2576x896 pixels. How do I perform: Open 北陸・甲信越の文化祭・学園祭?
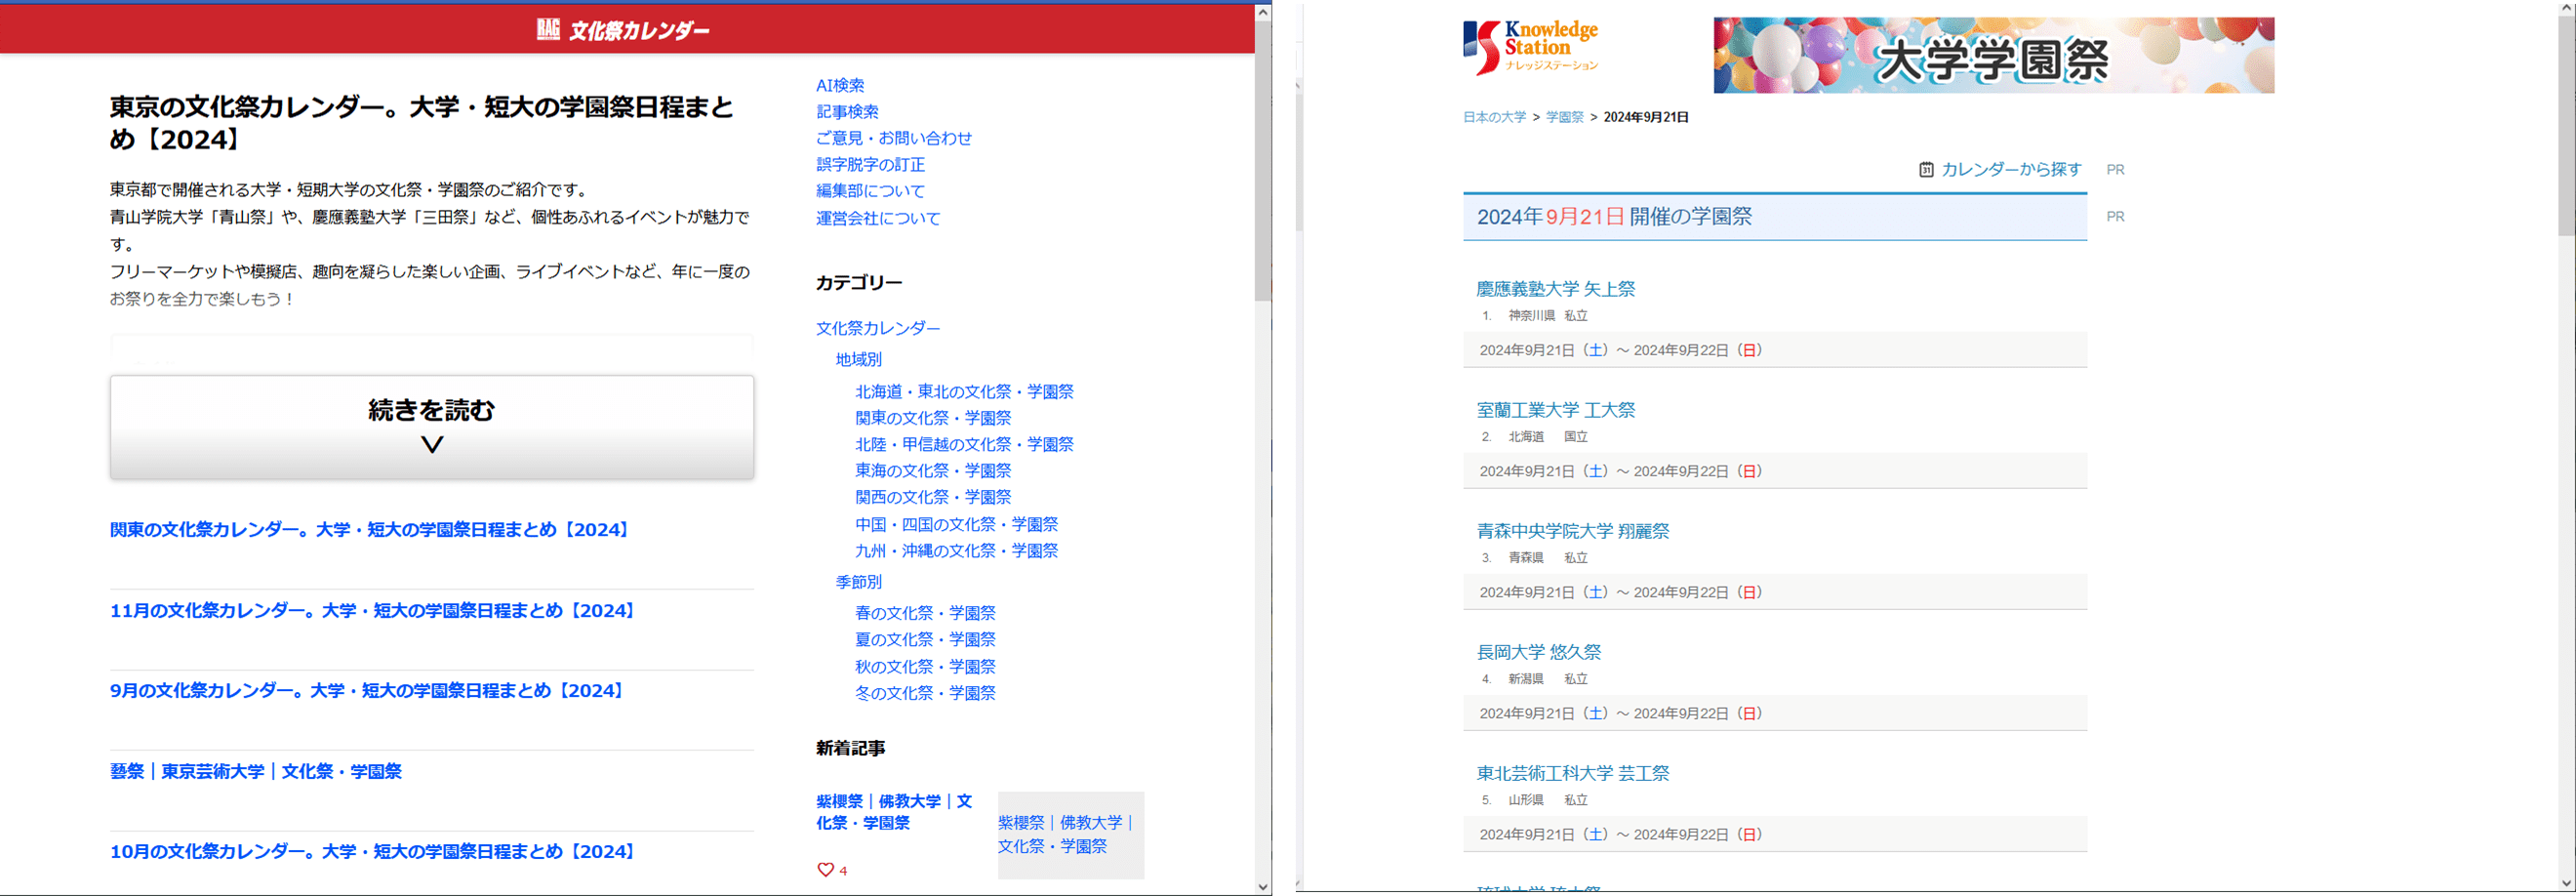964,444
